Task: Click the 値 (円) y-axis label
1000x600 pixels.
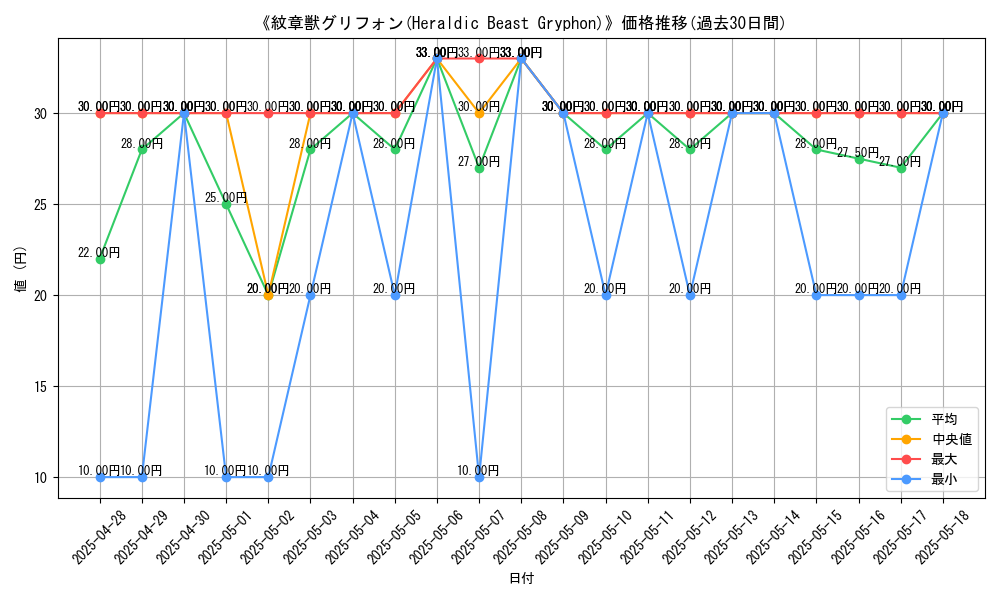Action: (x=20, y=268)
